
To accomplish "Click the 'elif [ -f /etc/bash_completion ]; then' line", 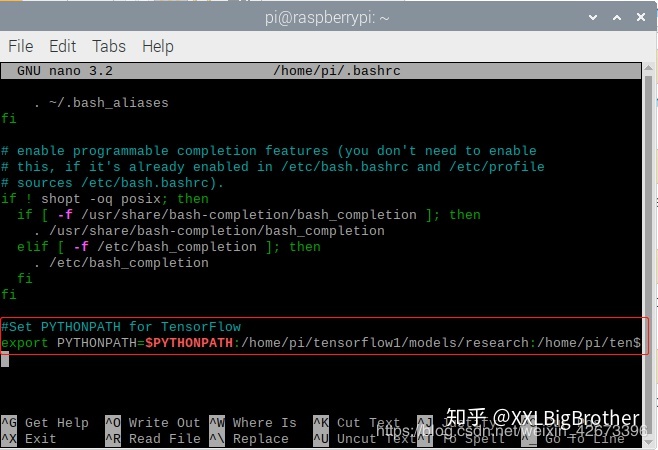I will click(x=169, y=247).
